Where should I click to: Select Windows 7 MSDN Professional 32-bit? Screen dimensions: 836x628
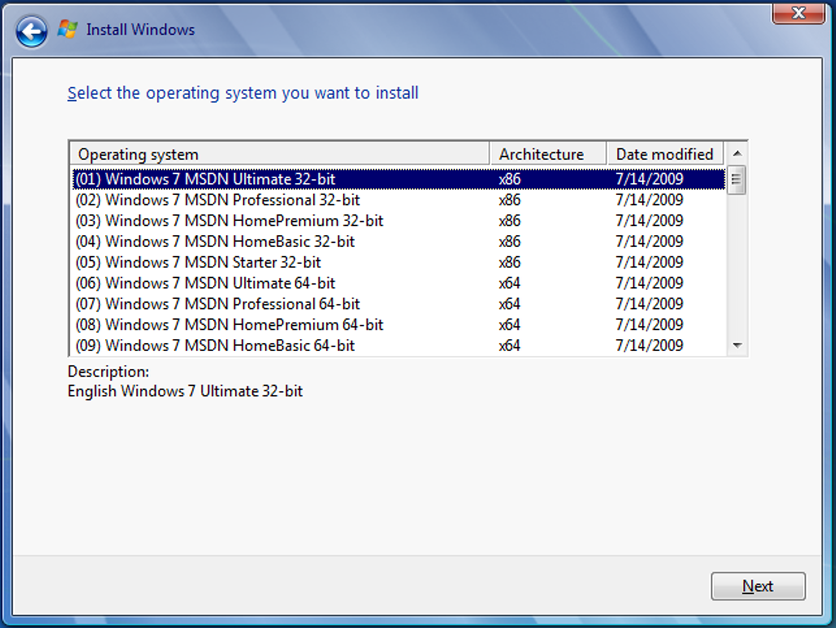[200, 199]
